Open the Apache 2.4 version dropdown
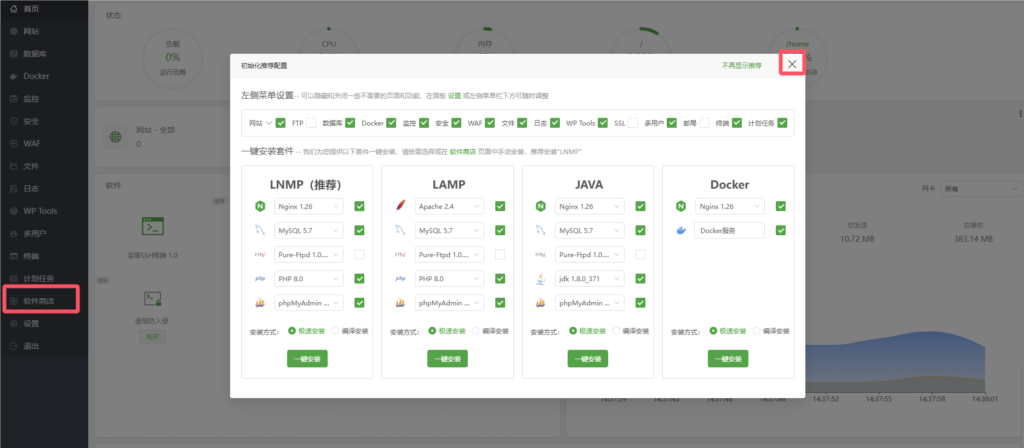Viewport: 1024px width, 448px height. pos(449,206)
